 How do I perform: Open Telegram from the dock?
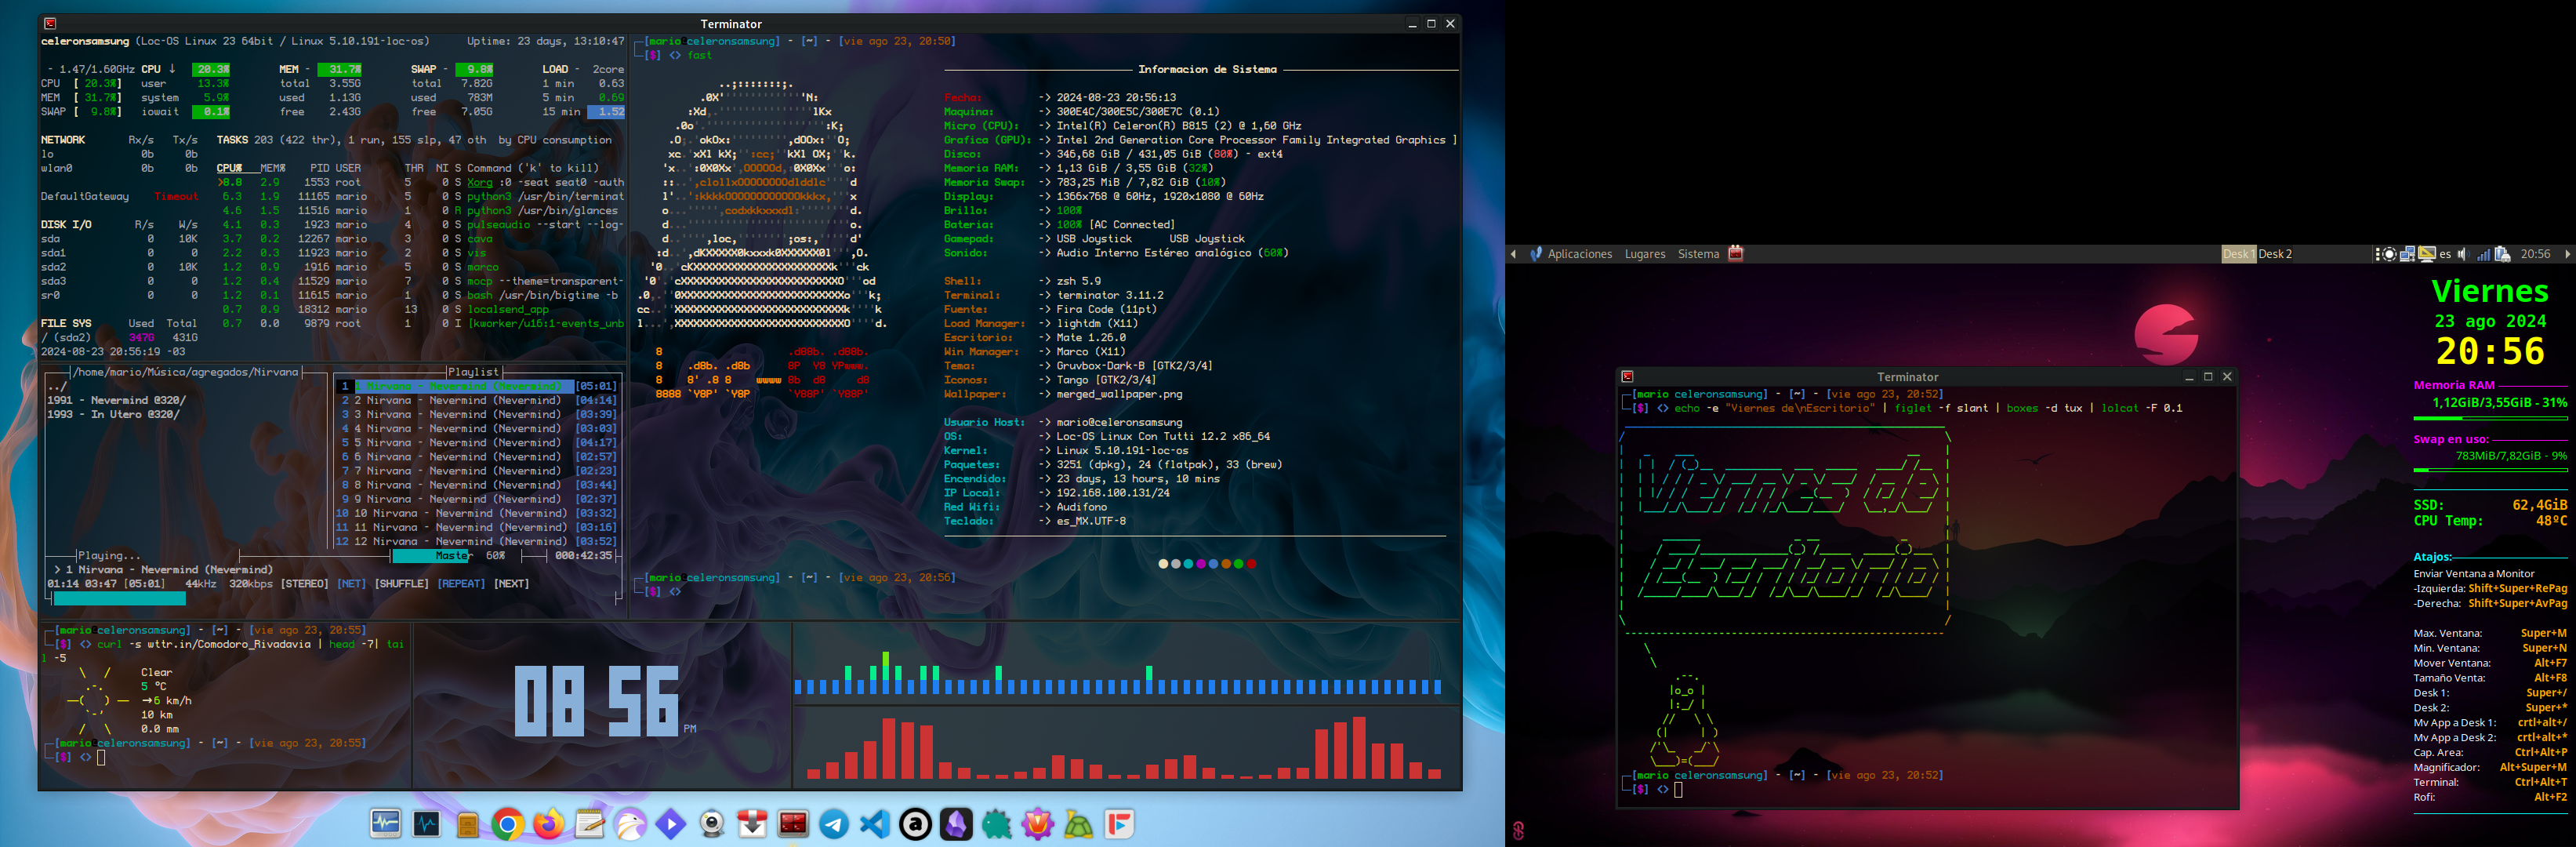(834, 823)
